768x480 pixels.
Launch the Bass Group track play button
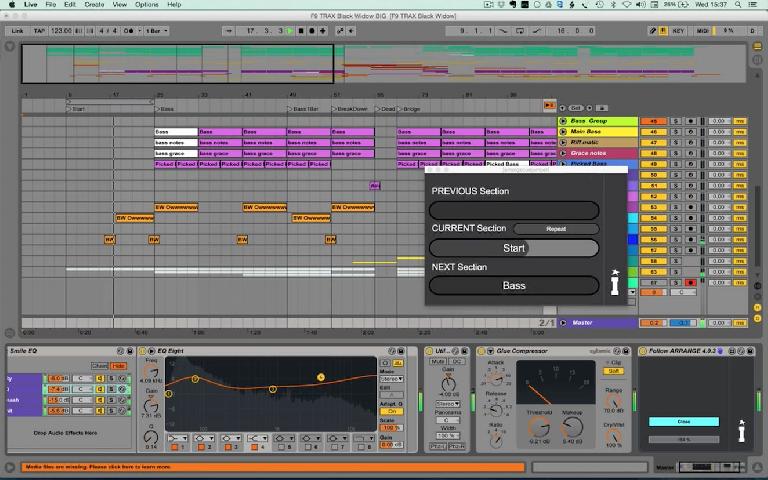563,120
